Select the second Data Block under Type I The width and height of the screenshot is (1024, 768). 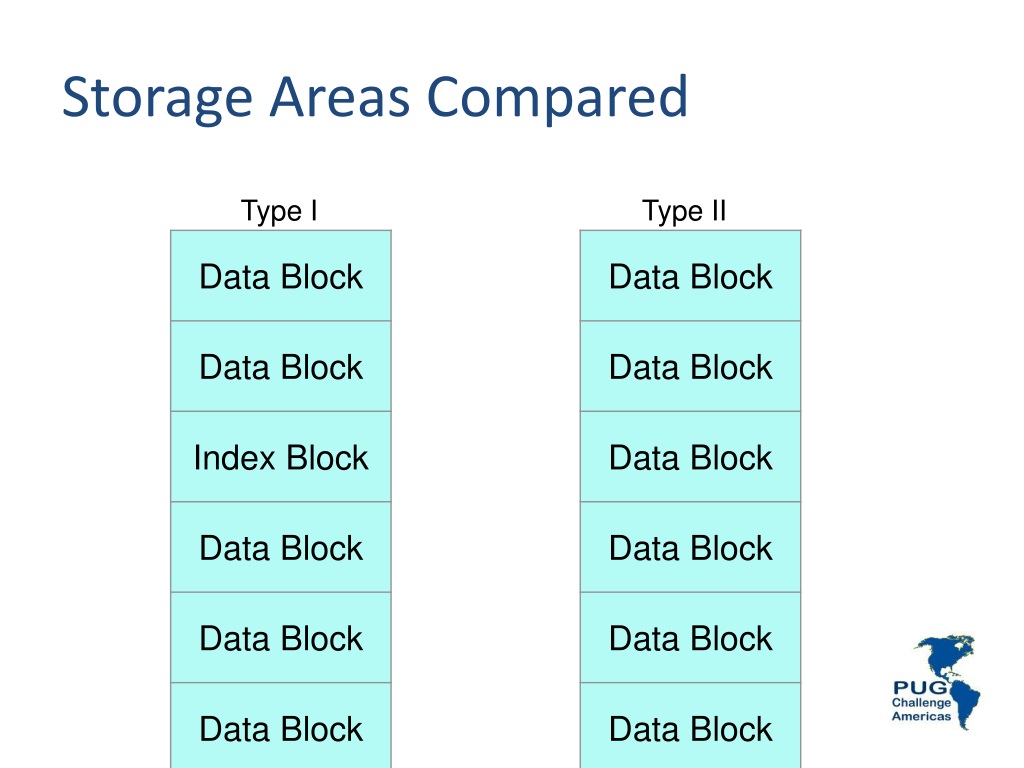(x=281, y=366)
